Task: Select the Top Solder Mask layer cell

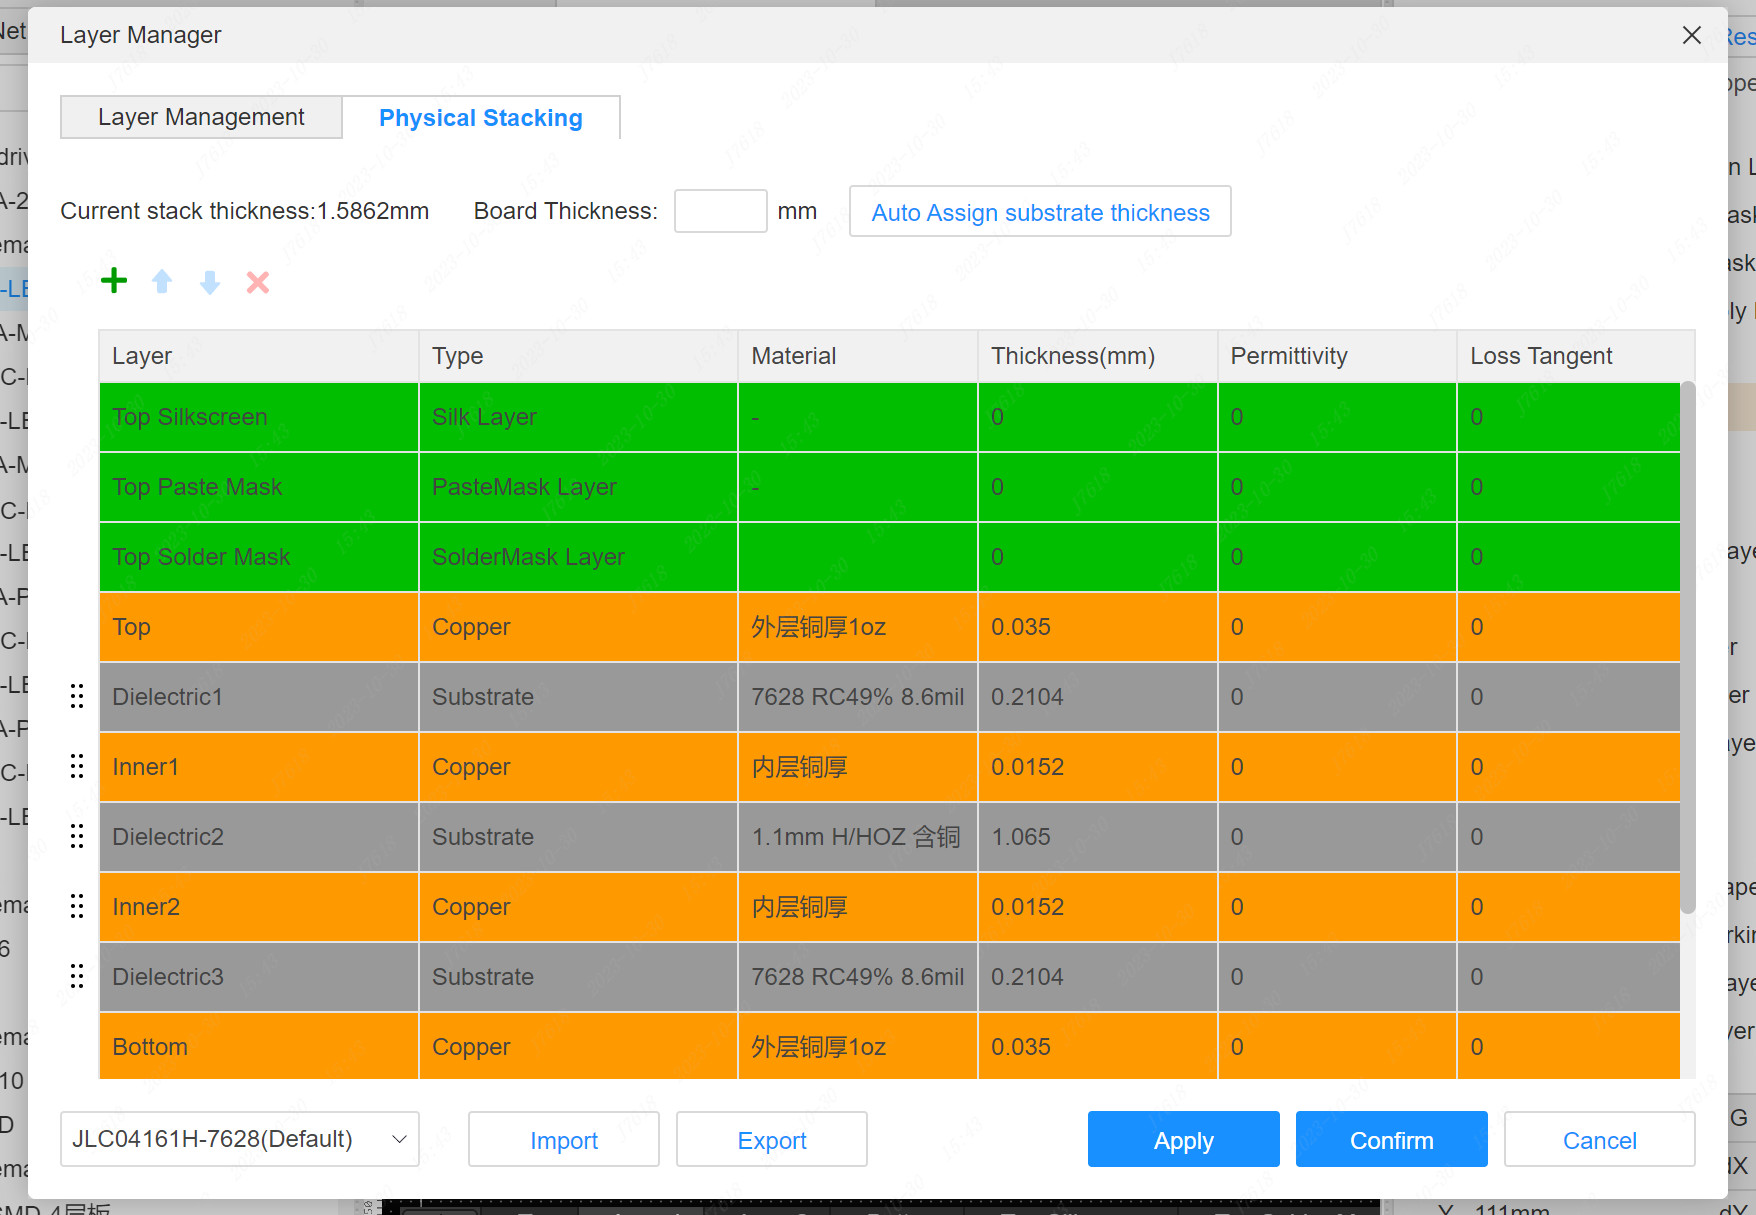Action: click(x=259, y=557)
